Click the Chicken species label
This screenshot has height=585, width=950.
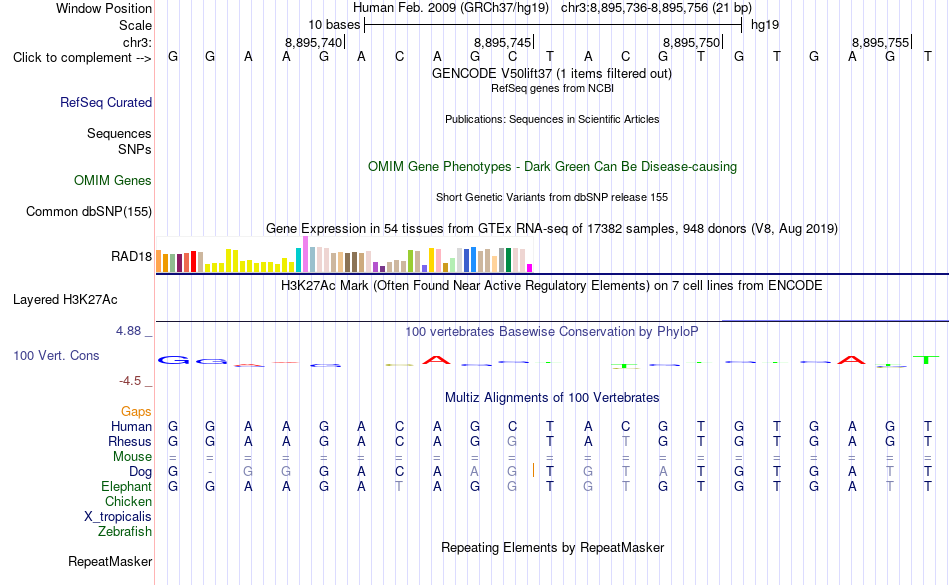(x=128, y=501)
